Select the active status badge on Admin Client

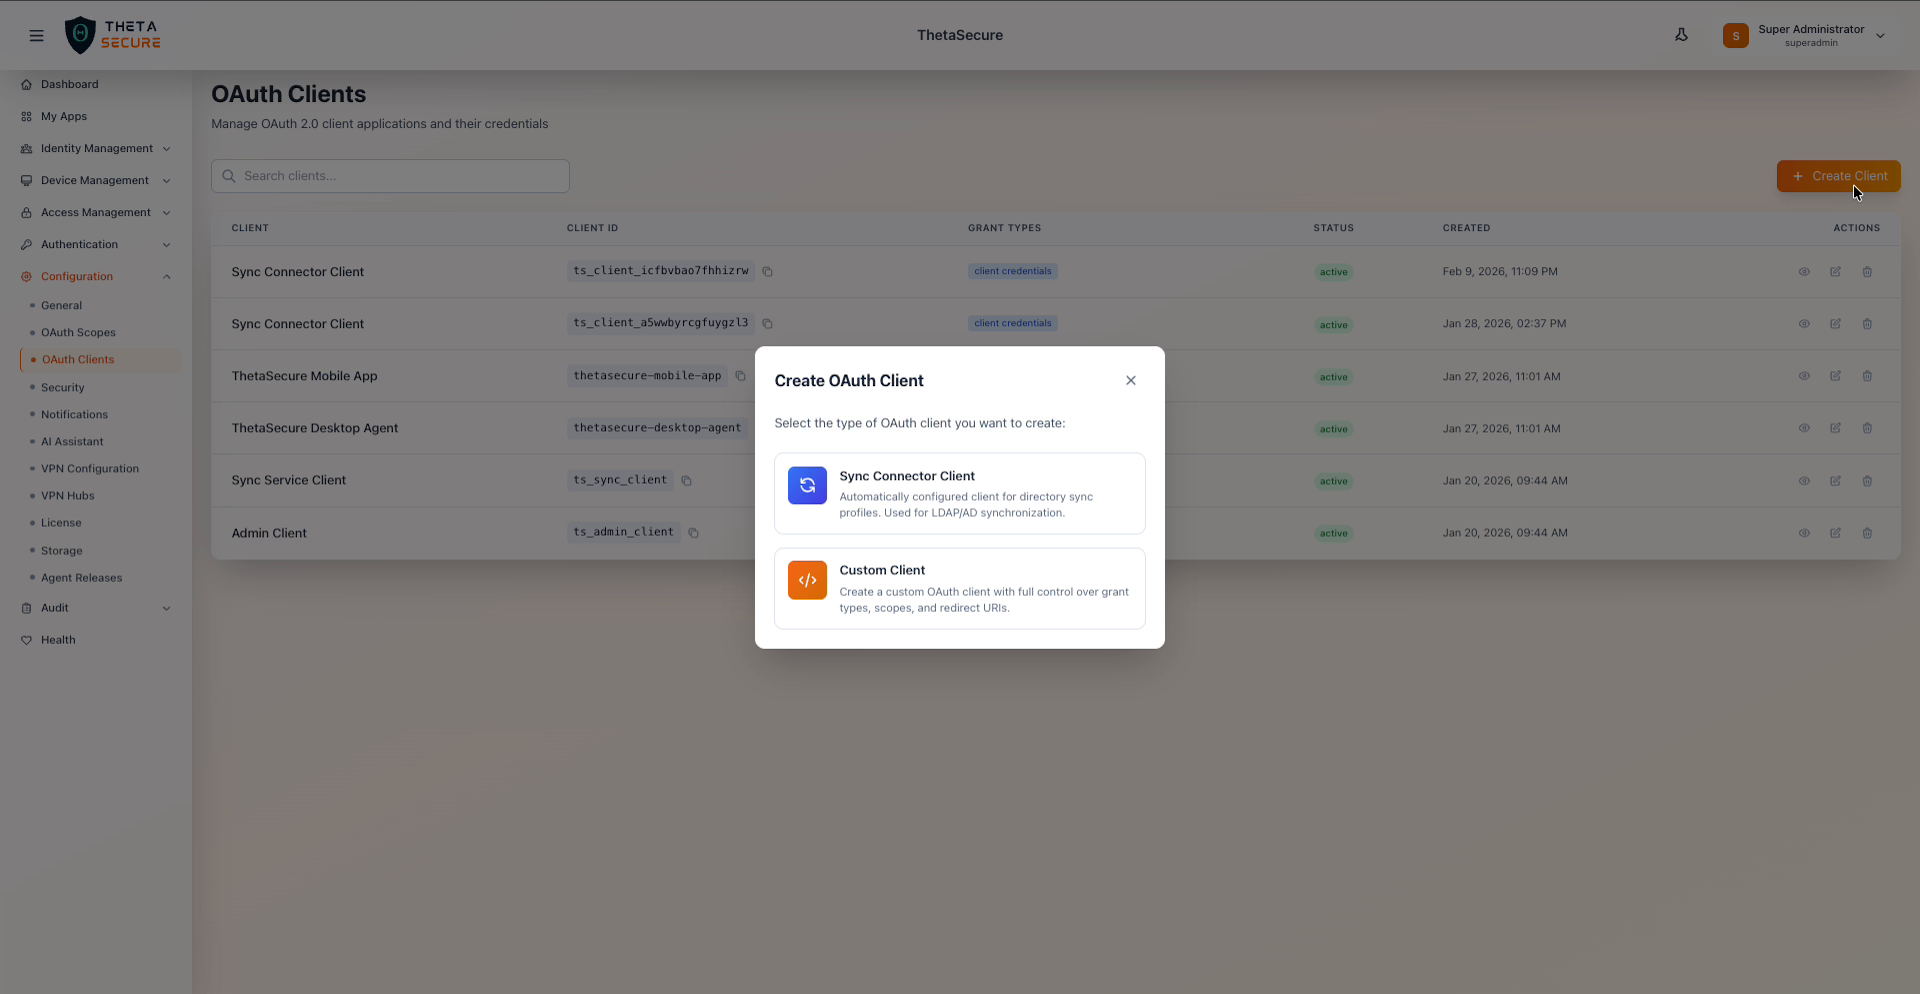click(1334, 533)
